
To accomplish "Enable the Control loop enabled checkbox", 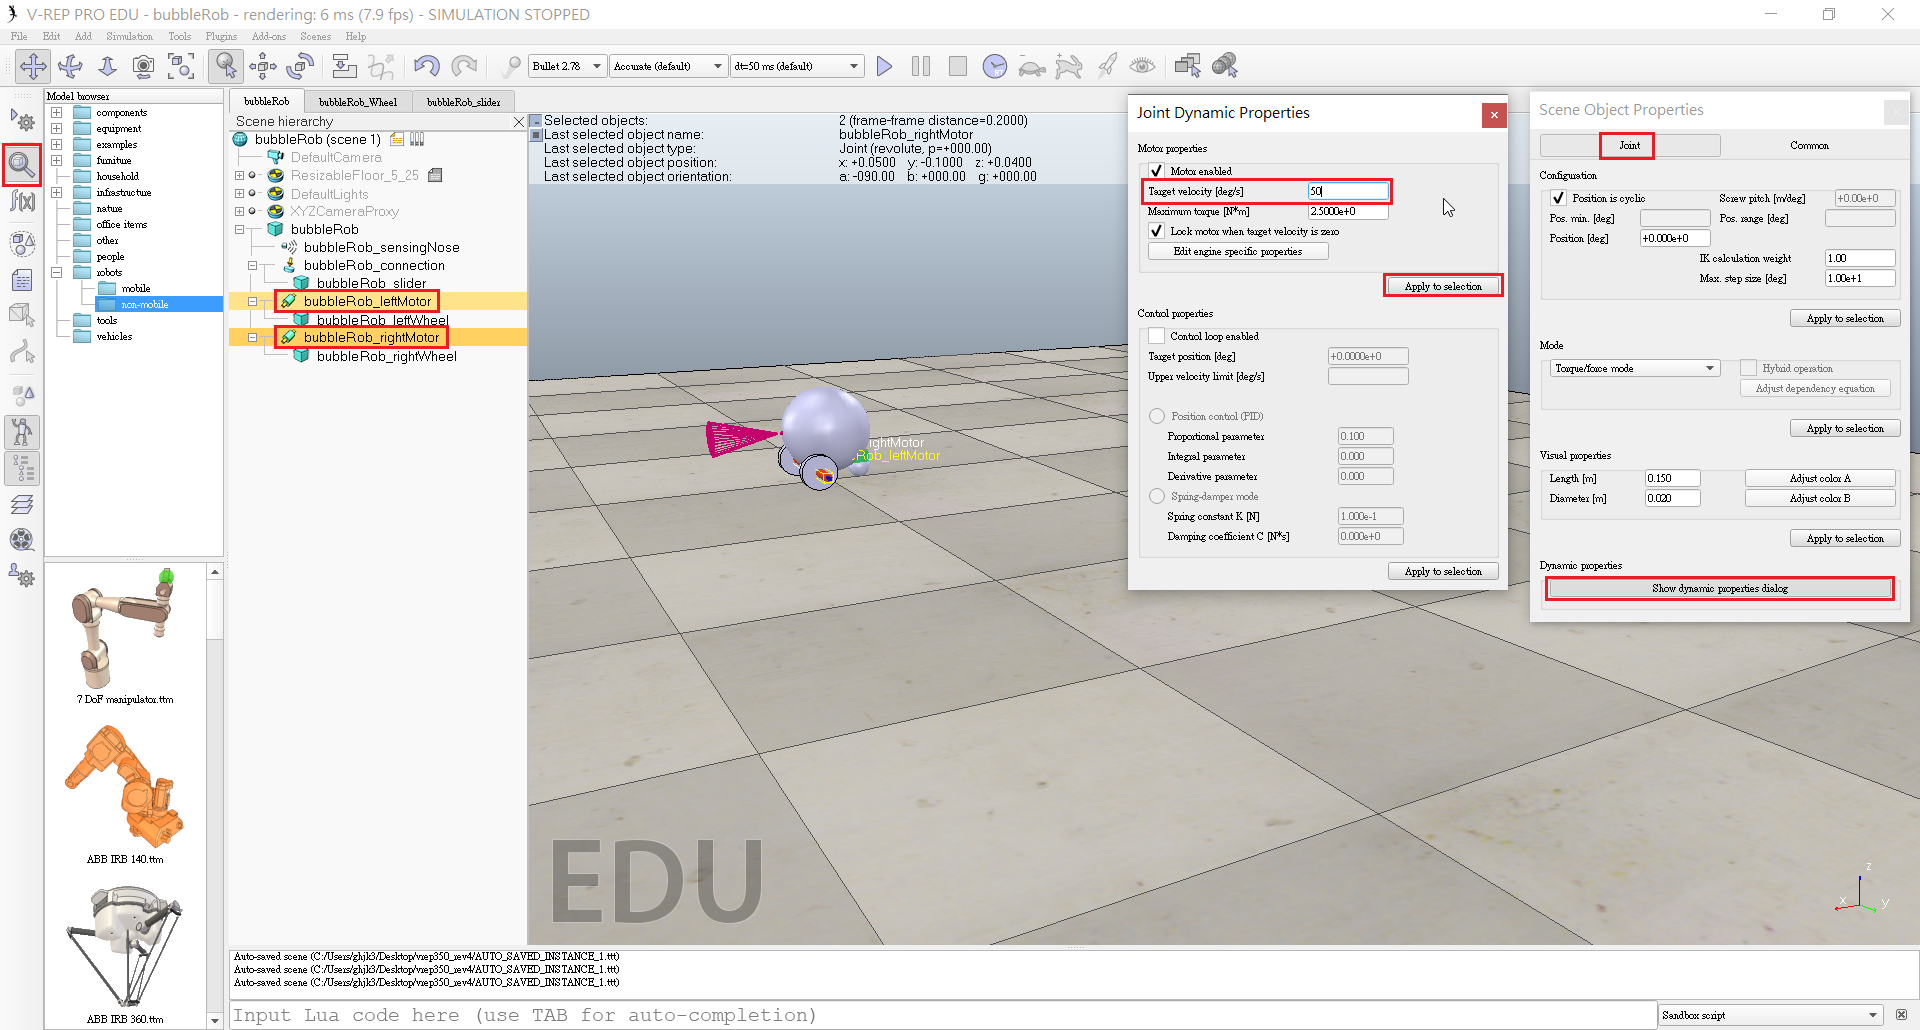I will (1156, 336).
